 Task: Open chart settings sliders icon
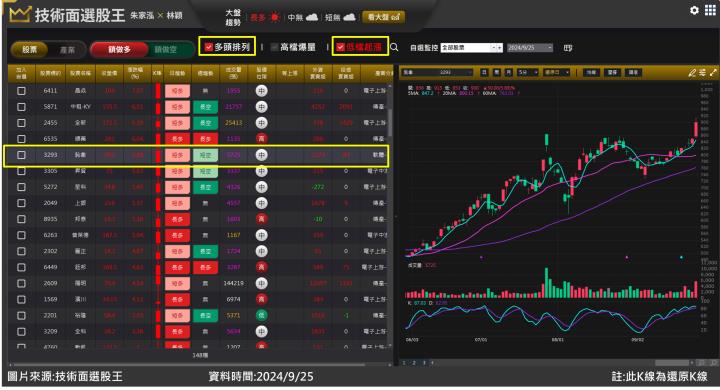click(703, 73)
